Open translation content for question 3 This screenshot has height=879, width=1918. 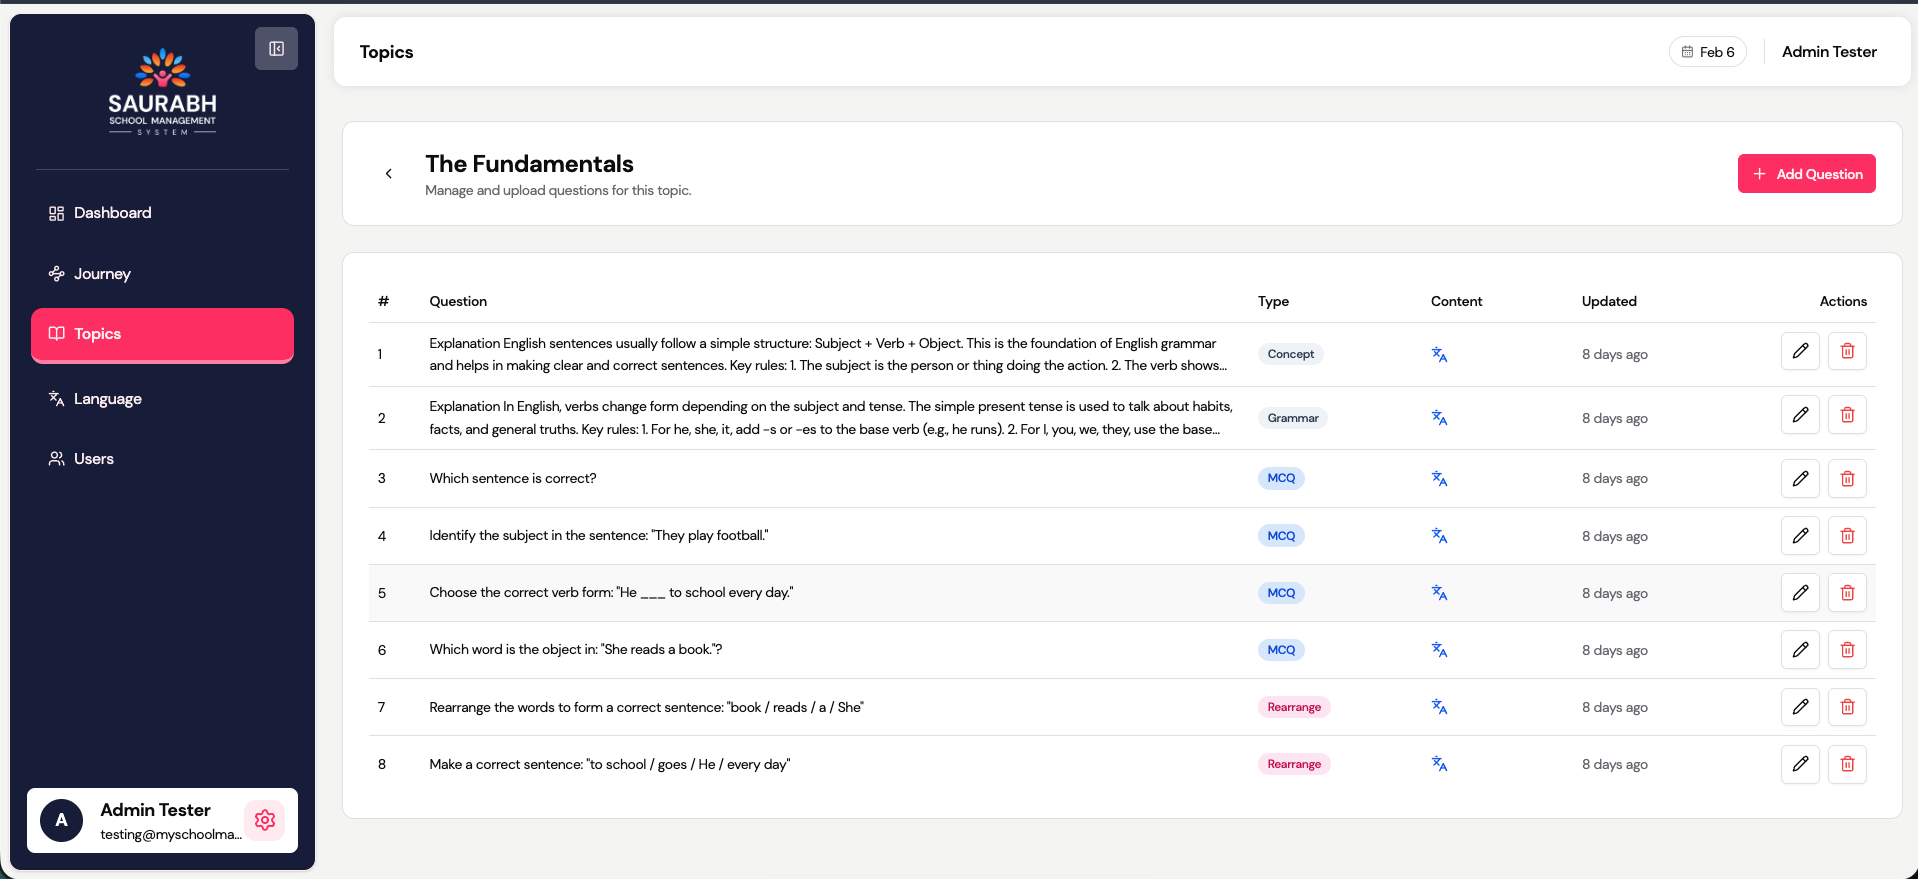point(1439,479)
